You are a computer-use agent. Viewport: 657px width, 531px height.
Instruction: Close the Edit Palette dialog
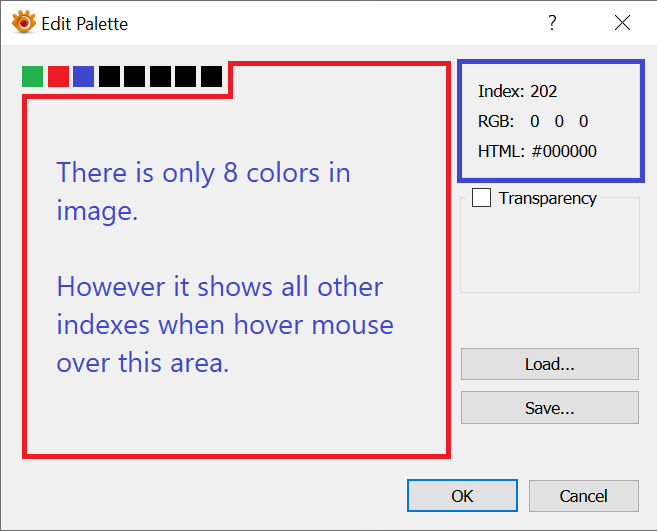point(622,22)
